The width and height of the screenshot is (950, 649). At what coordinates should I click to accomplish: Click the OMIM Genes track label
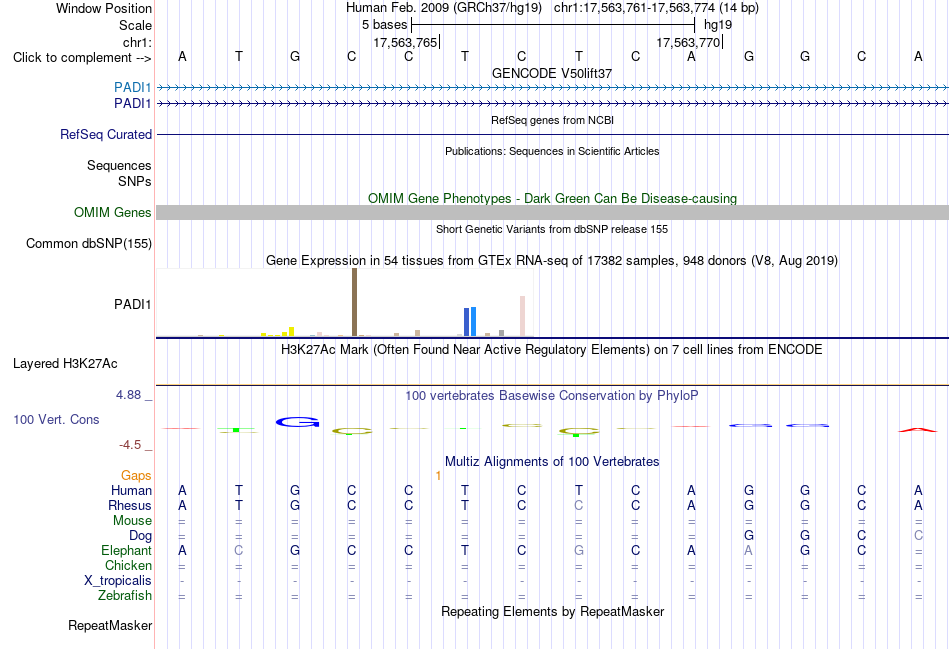(x=113, y=213)
